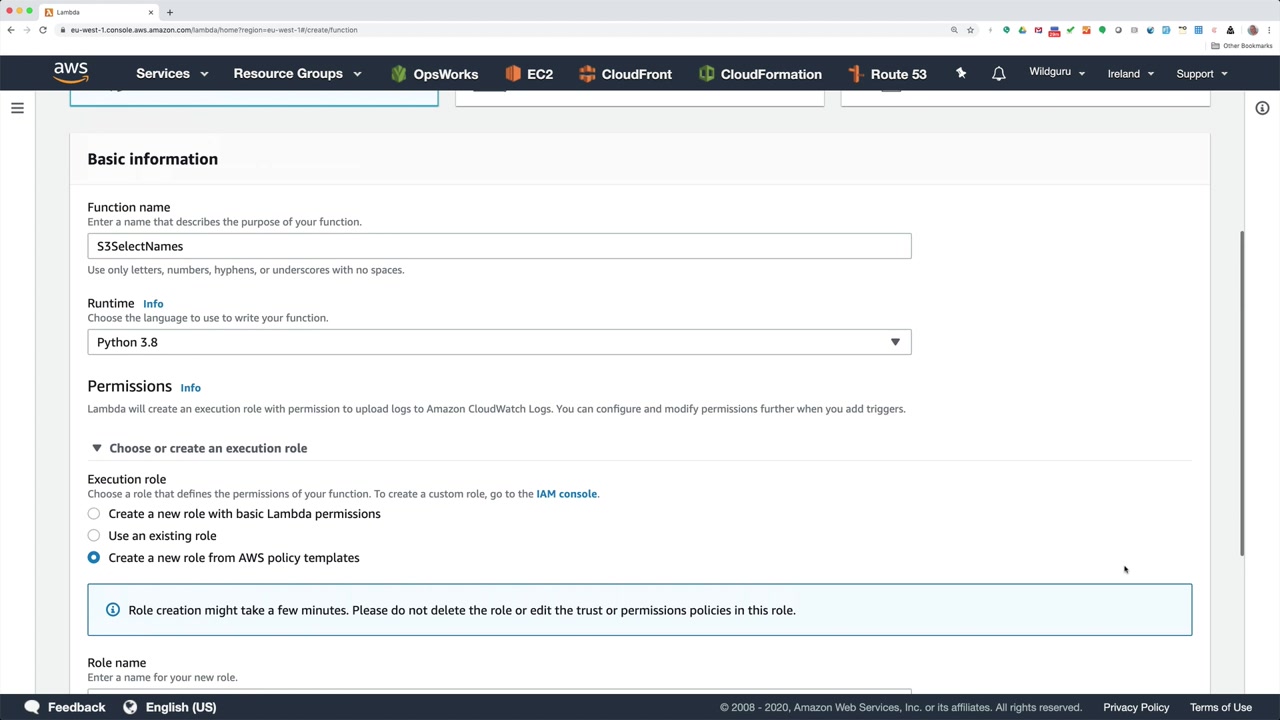Open the Chrome profile avatar

(1252, 30)
